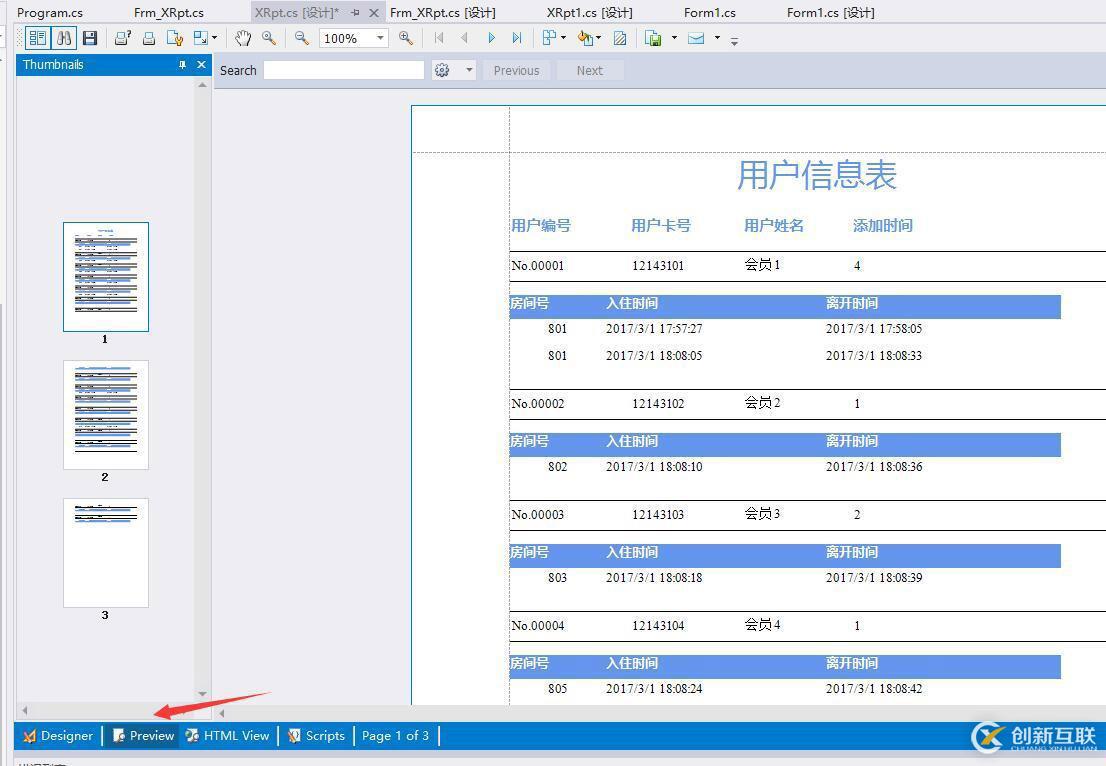Toggle the Thumbnails panel toolbar button
Image resolution: width=1106 pixels, height=766 pixels.
click(x=37, y=38)
